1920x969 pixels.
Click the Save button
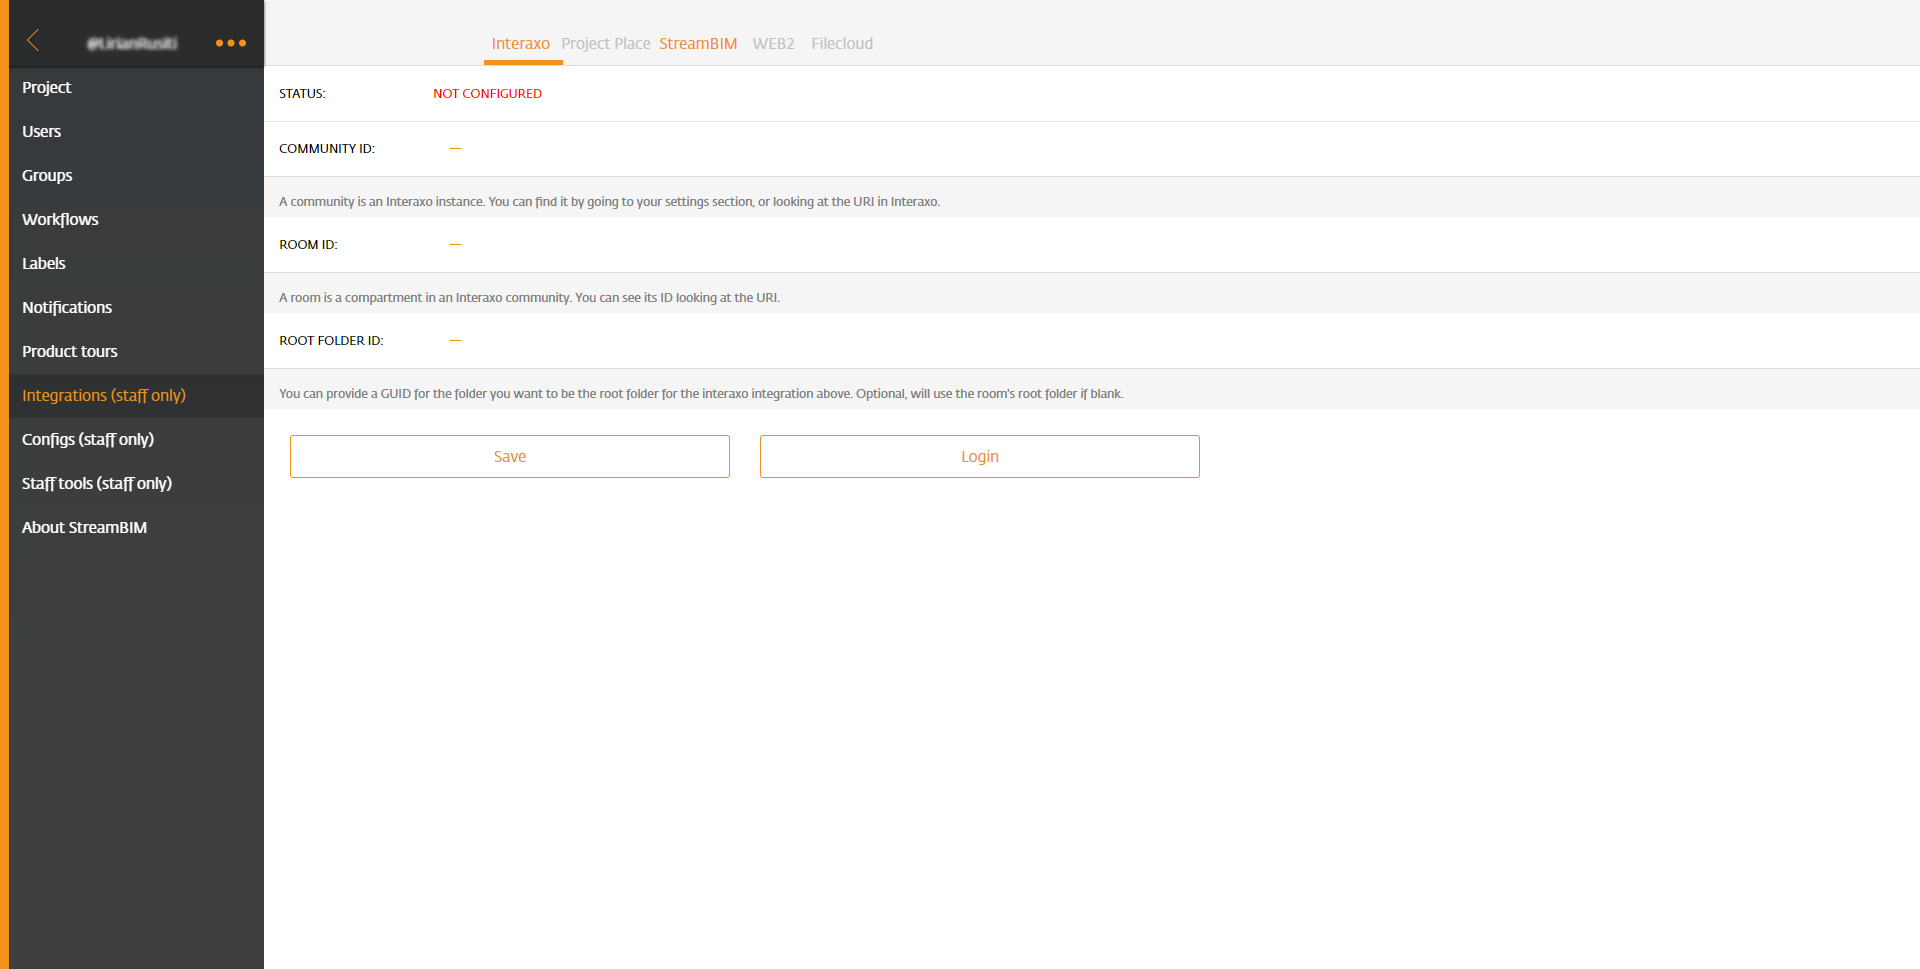coord(510,456)
